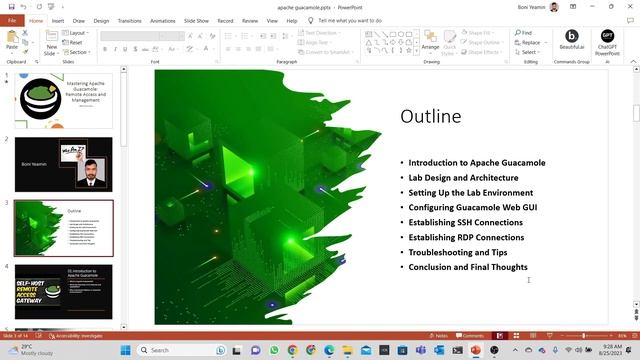Toggle Strikethrough formatting
640x360 pixels.
pyautogui.click(x=145, y=49)
